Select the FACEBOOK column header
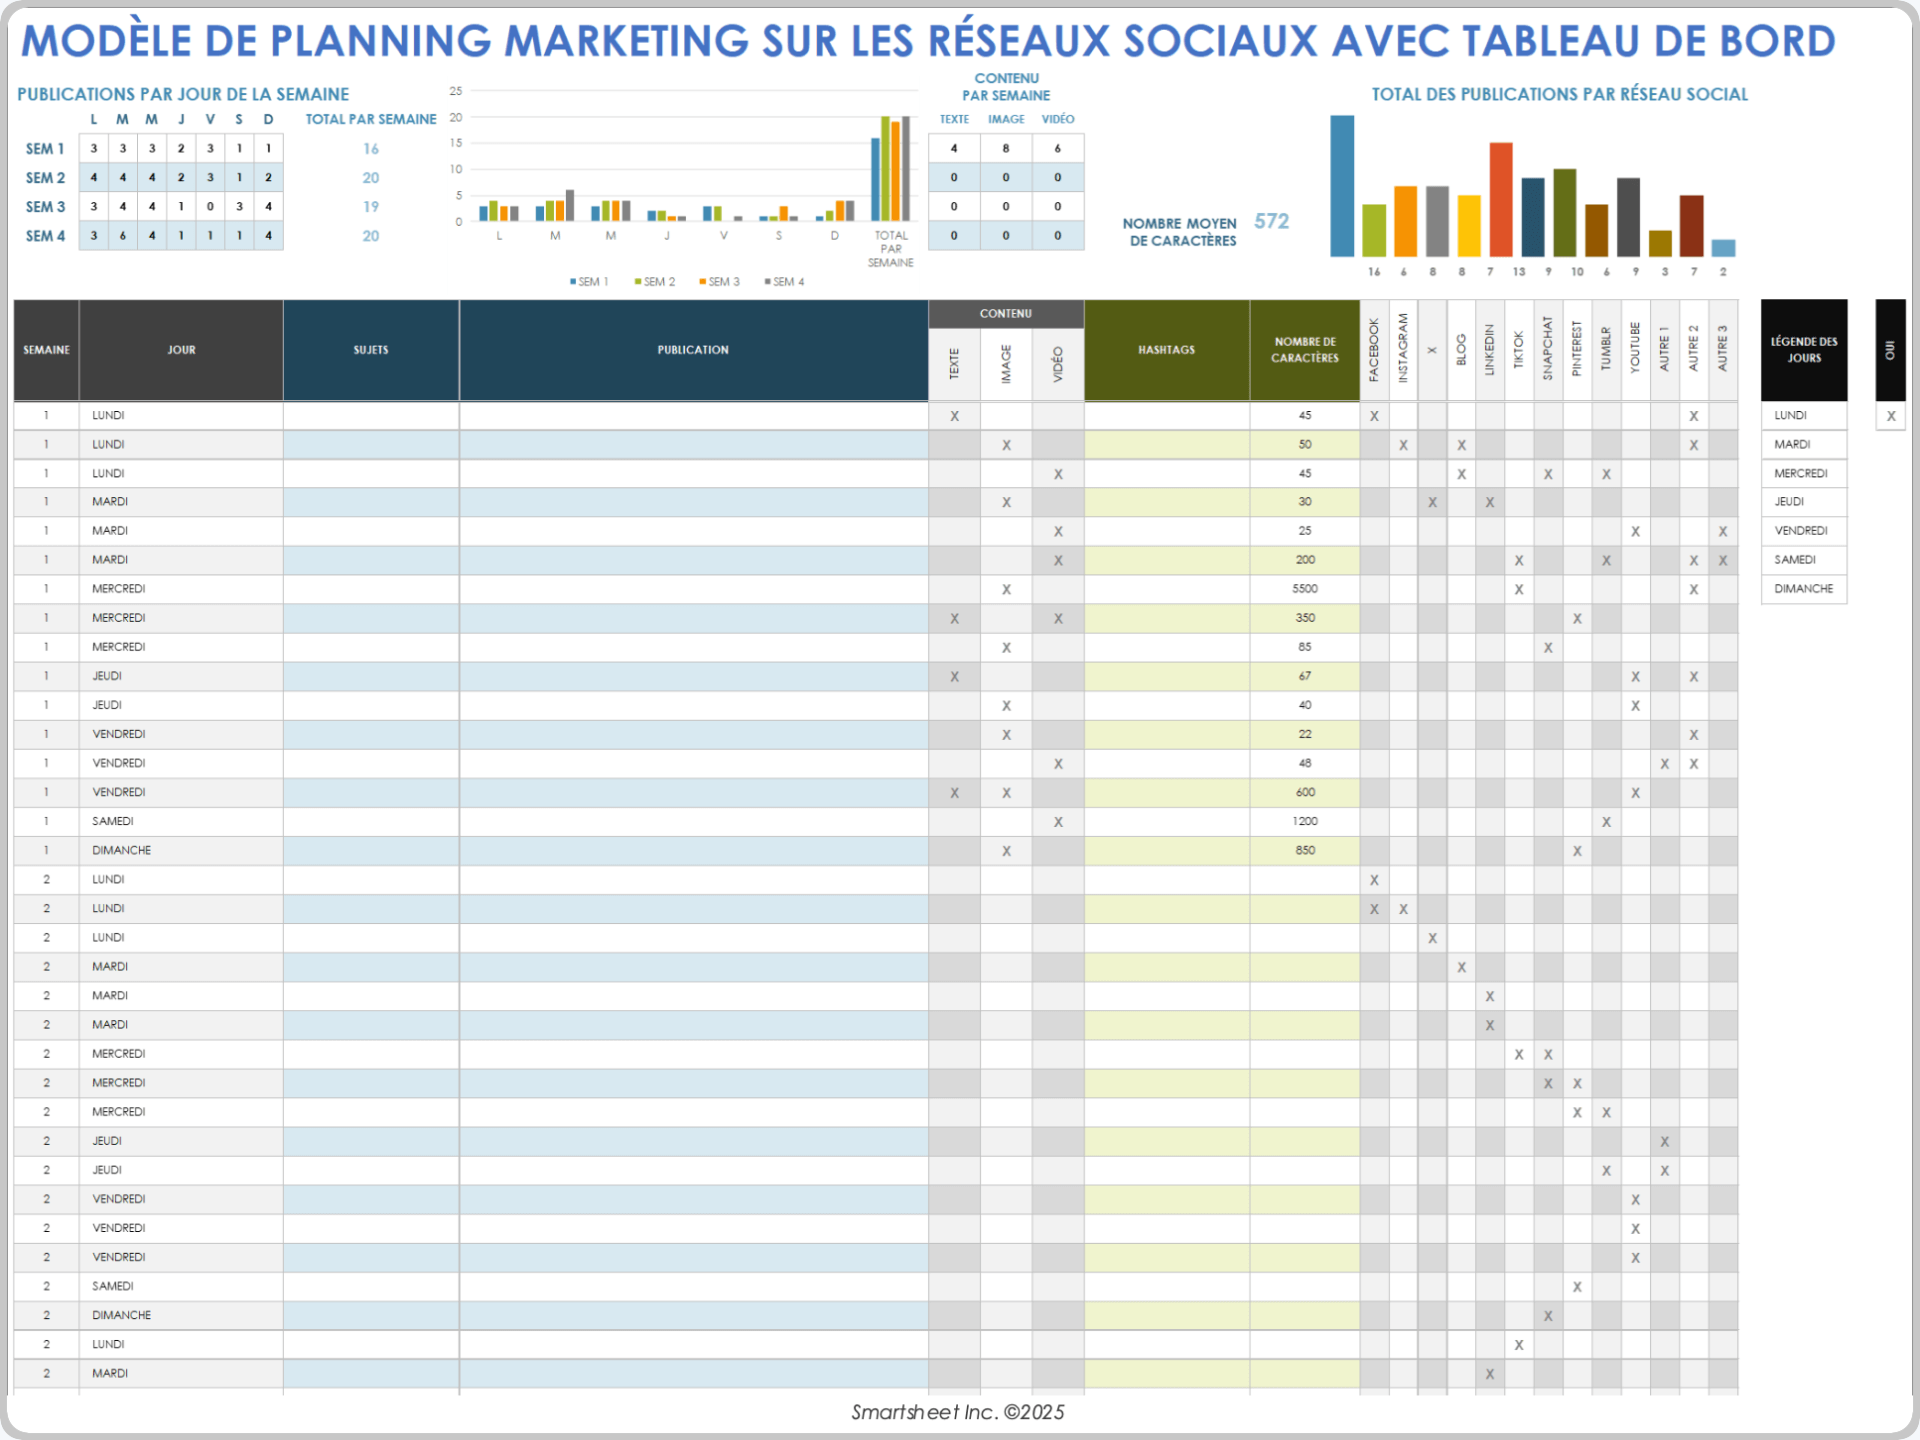Viewport: 1920px width, 1440px height. [x=1374, y=350]
